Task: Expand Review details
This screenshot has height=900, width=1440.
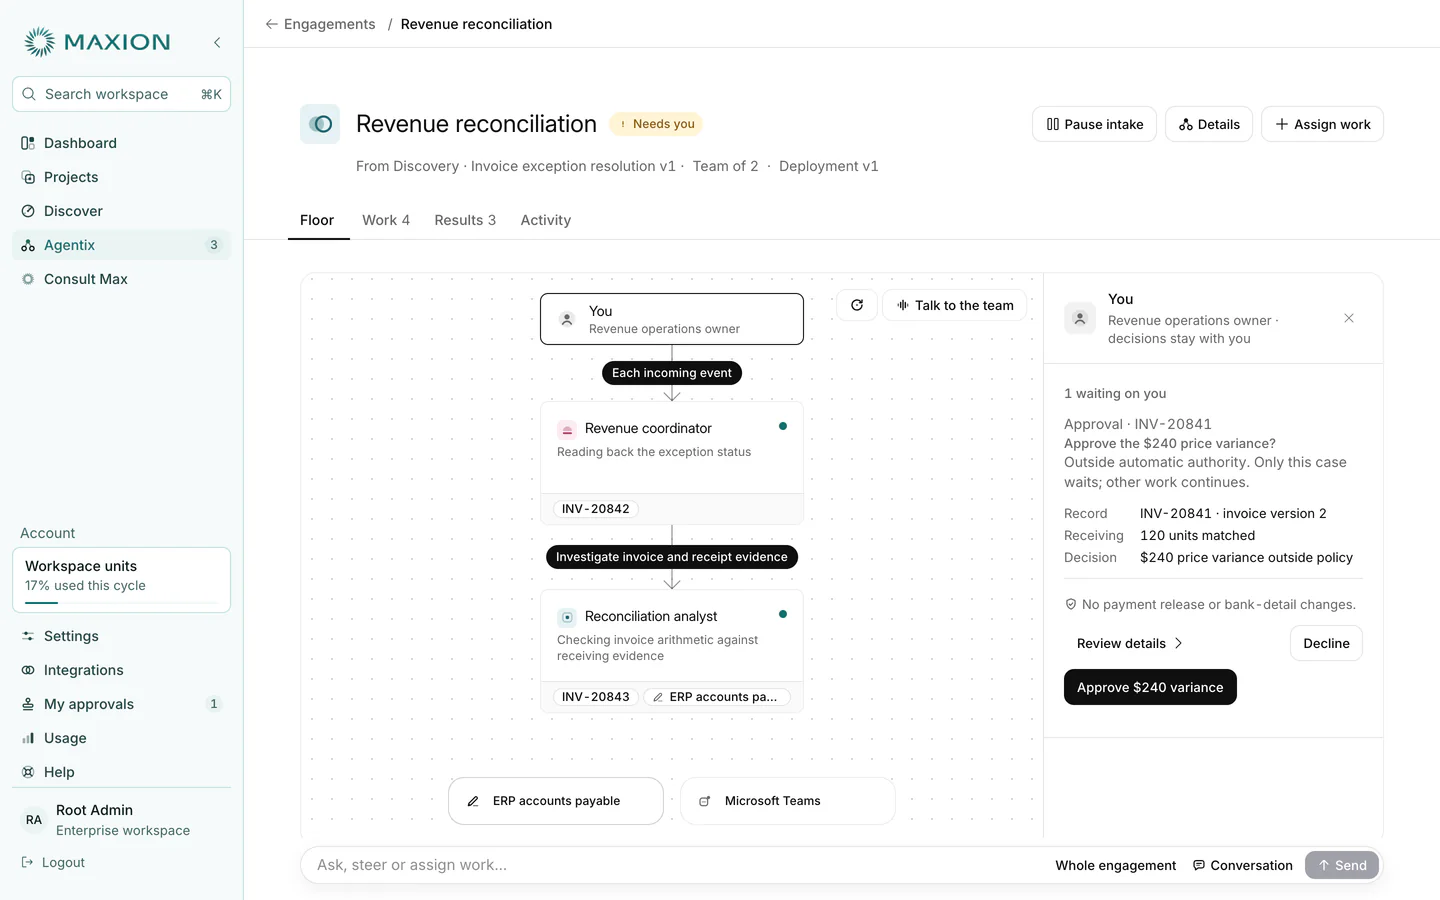Action: coord(1130,643)
